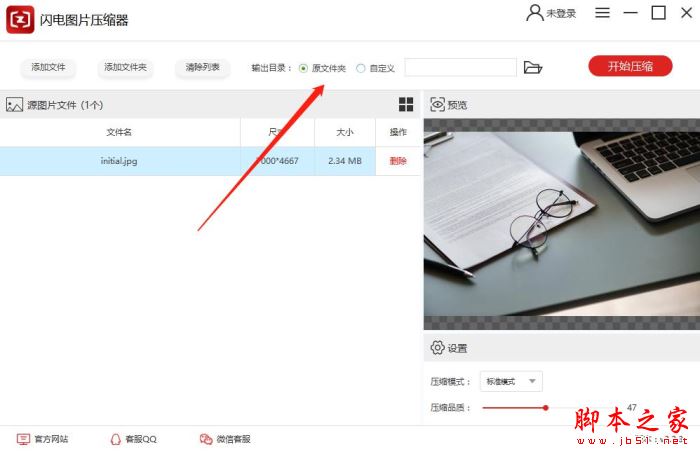Open 微信客服 WeChat icon
The height and width of the screenshot is (452, 700).
click(x=206, y=439)
